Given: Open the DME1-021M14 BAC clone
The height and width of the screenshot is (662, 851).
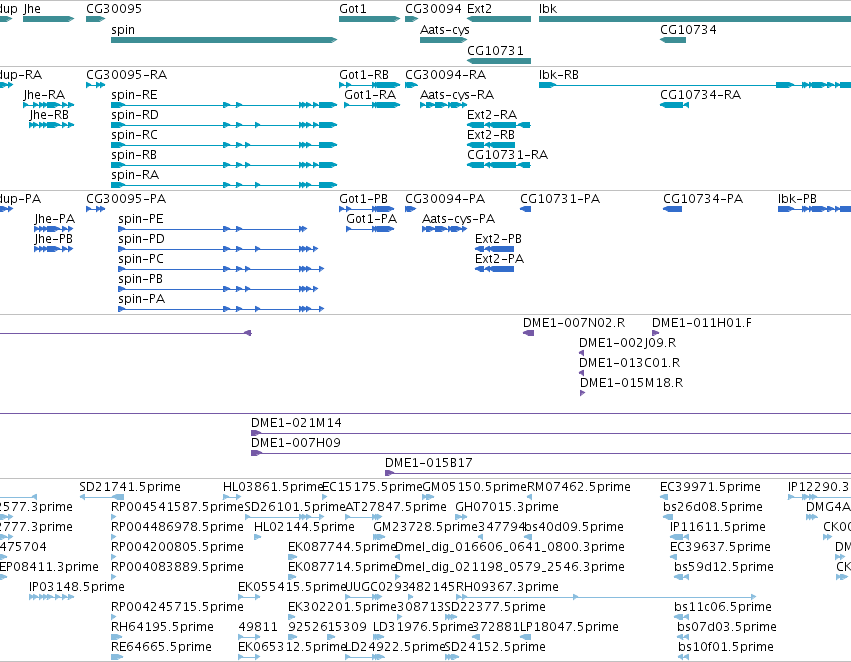Looking at the screenshot, I should click(x=551, y=433).
